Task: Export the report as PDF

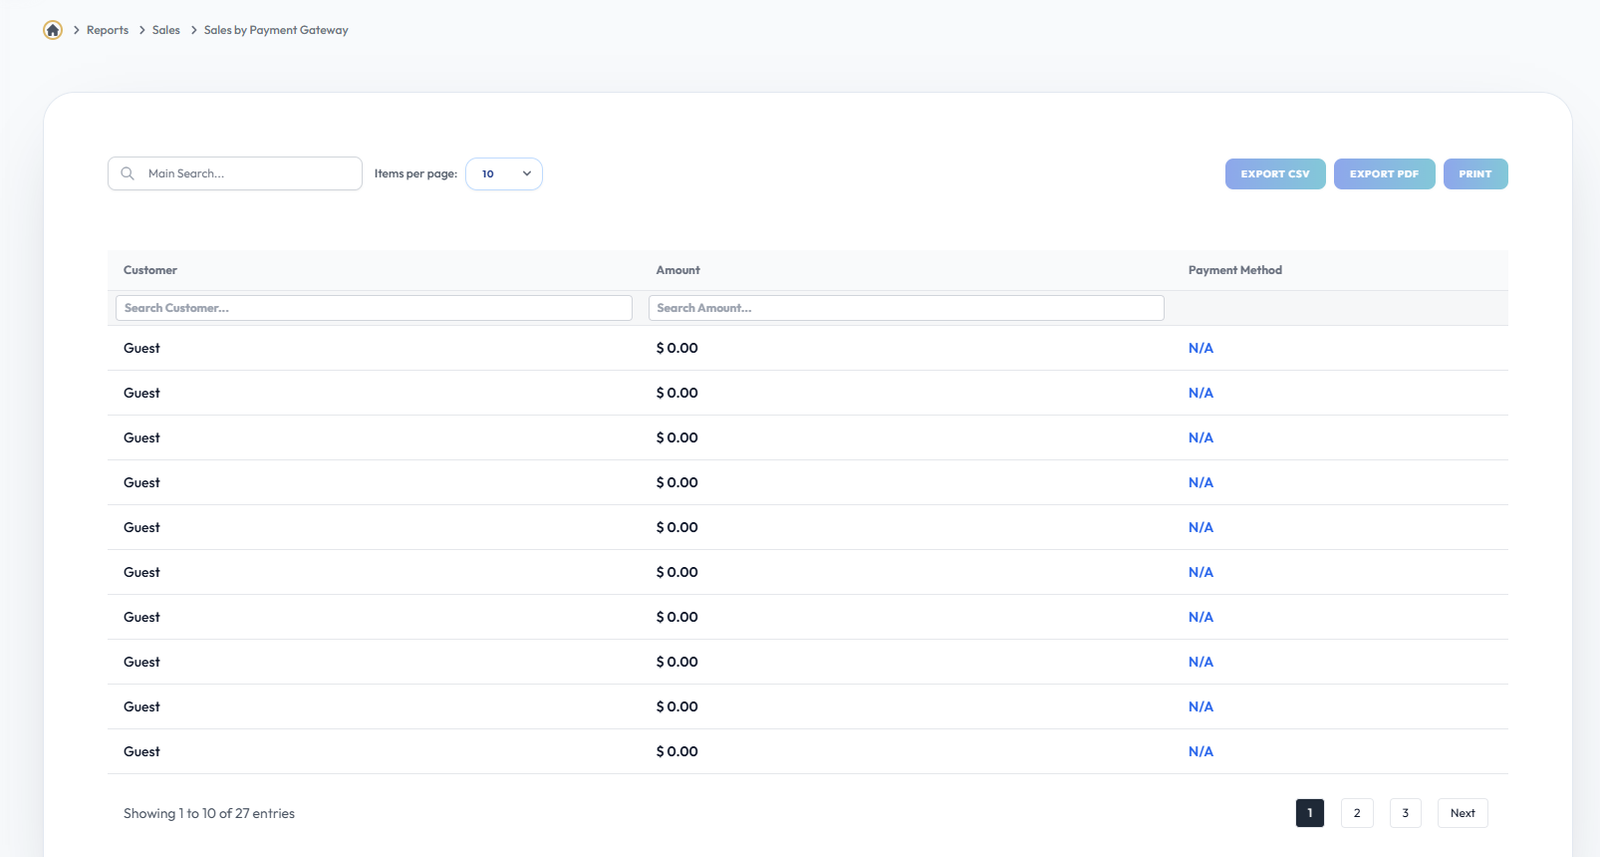Action: click(1384, 174)
